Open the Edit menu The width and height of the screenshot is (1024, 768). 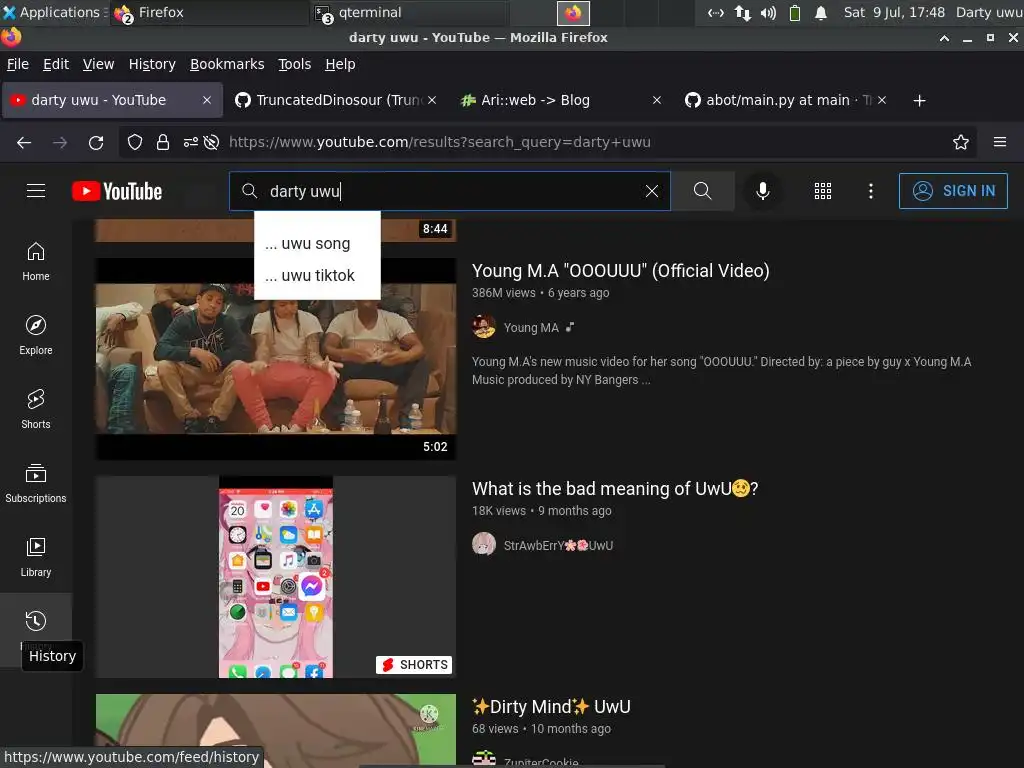(56, 64)
